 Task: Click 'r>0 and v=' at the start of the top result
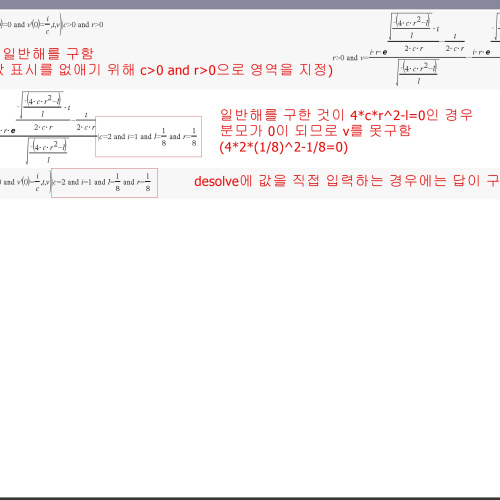coord(350,58)
